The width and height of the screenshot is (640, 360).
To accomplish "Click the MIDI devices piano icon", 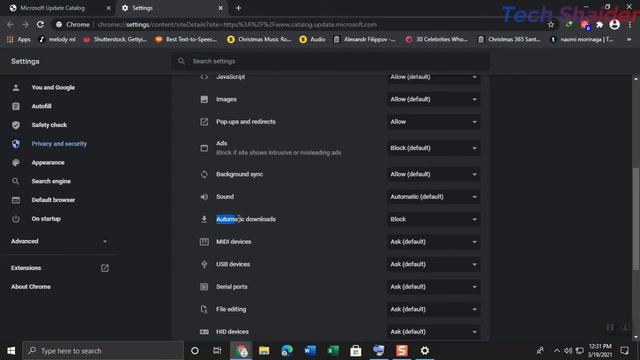I will point(204,242).
